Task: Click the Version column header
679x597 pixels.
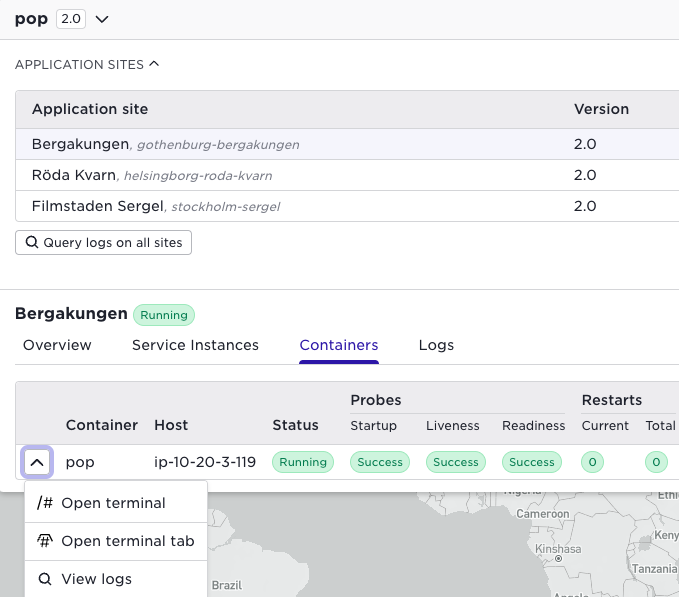Action: (601, 109)
